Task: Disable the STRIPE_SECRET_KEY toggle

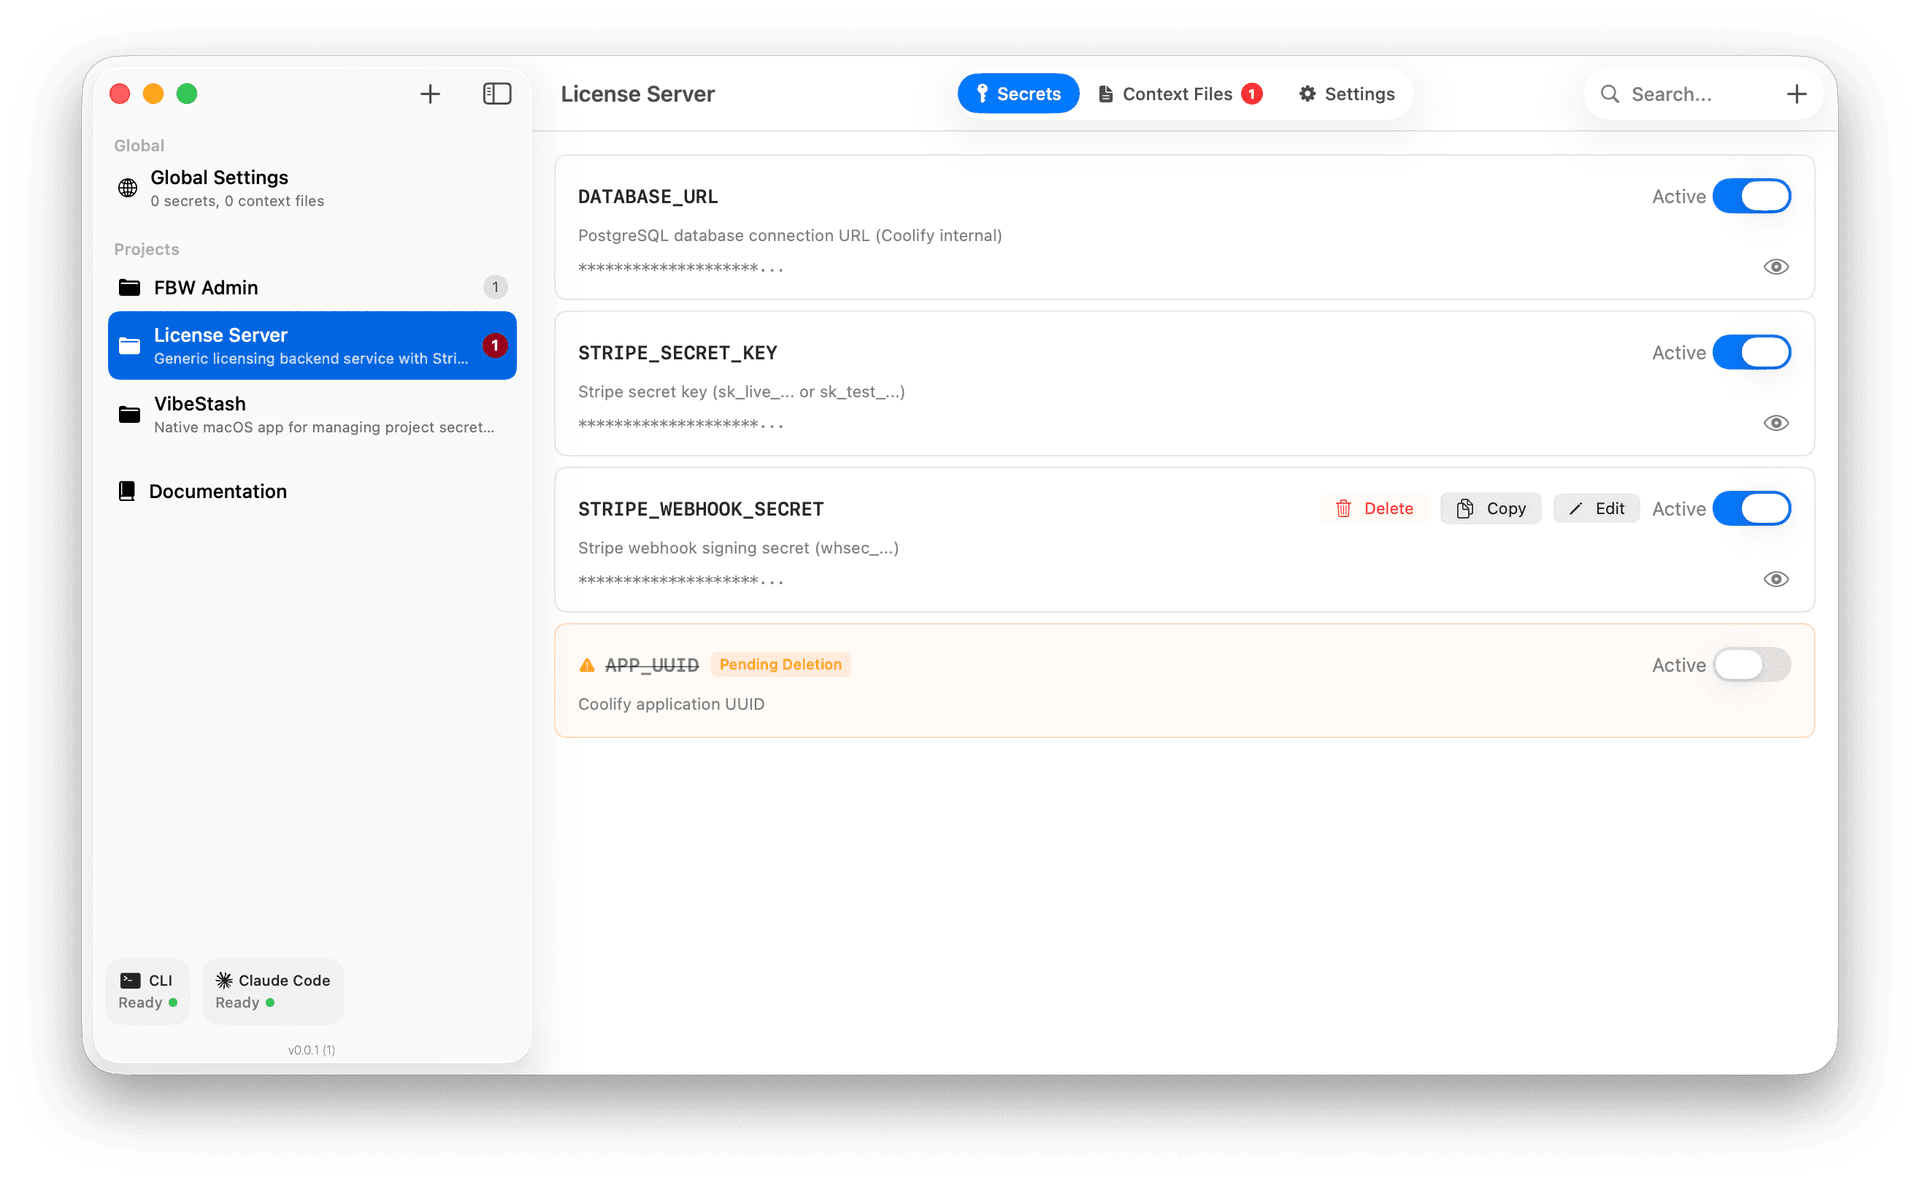Action: (1752, 352)
